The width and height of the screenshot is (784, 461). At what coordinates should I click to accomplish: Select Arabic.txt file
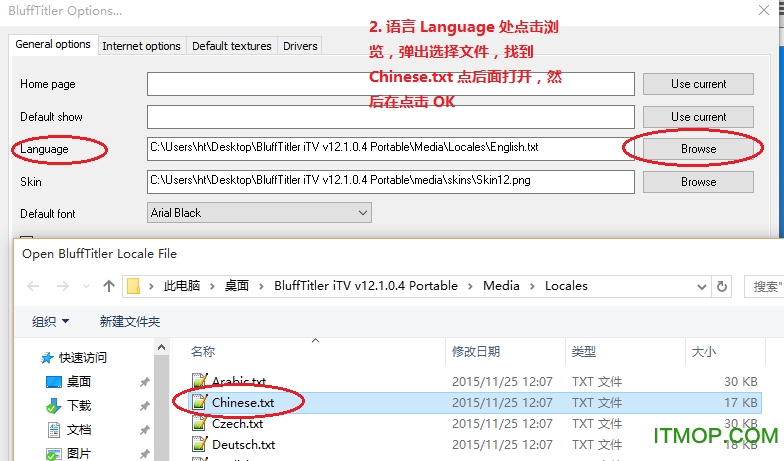point(239,382)
